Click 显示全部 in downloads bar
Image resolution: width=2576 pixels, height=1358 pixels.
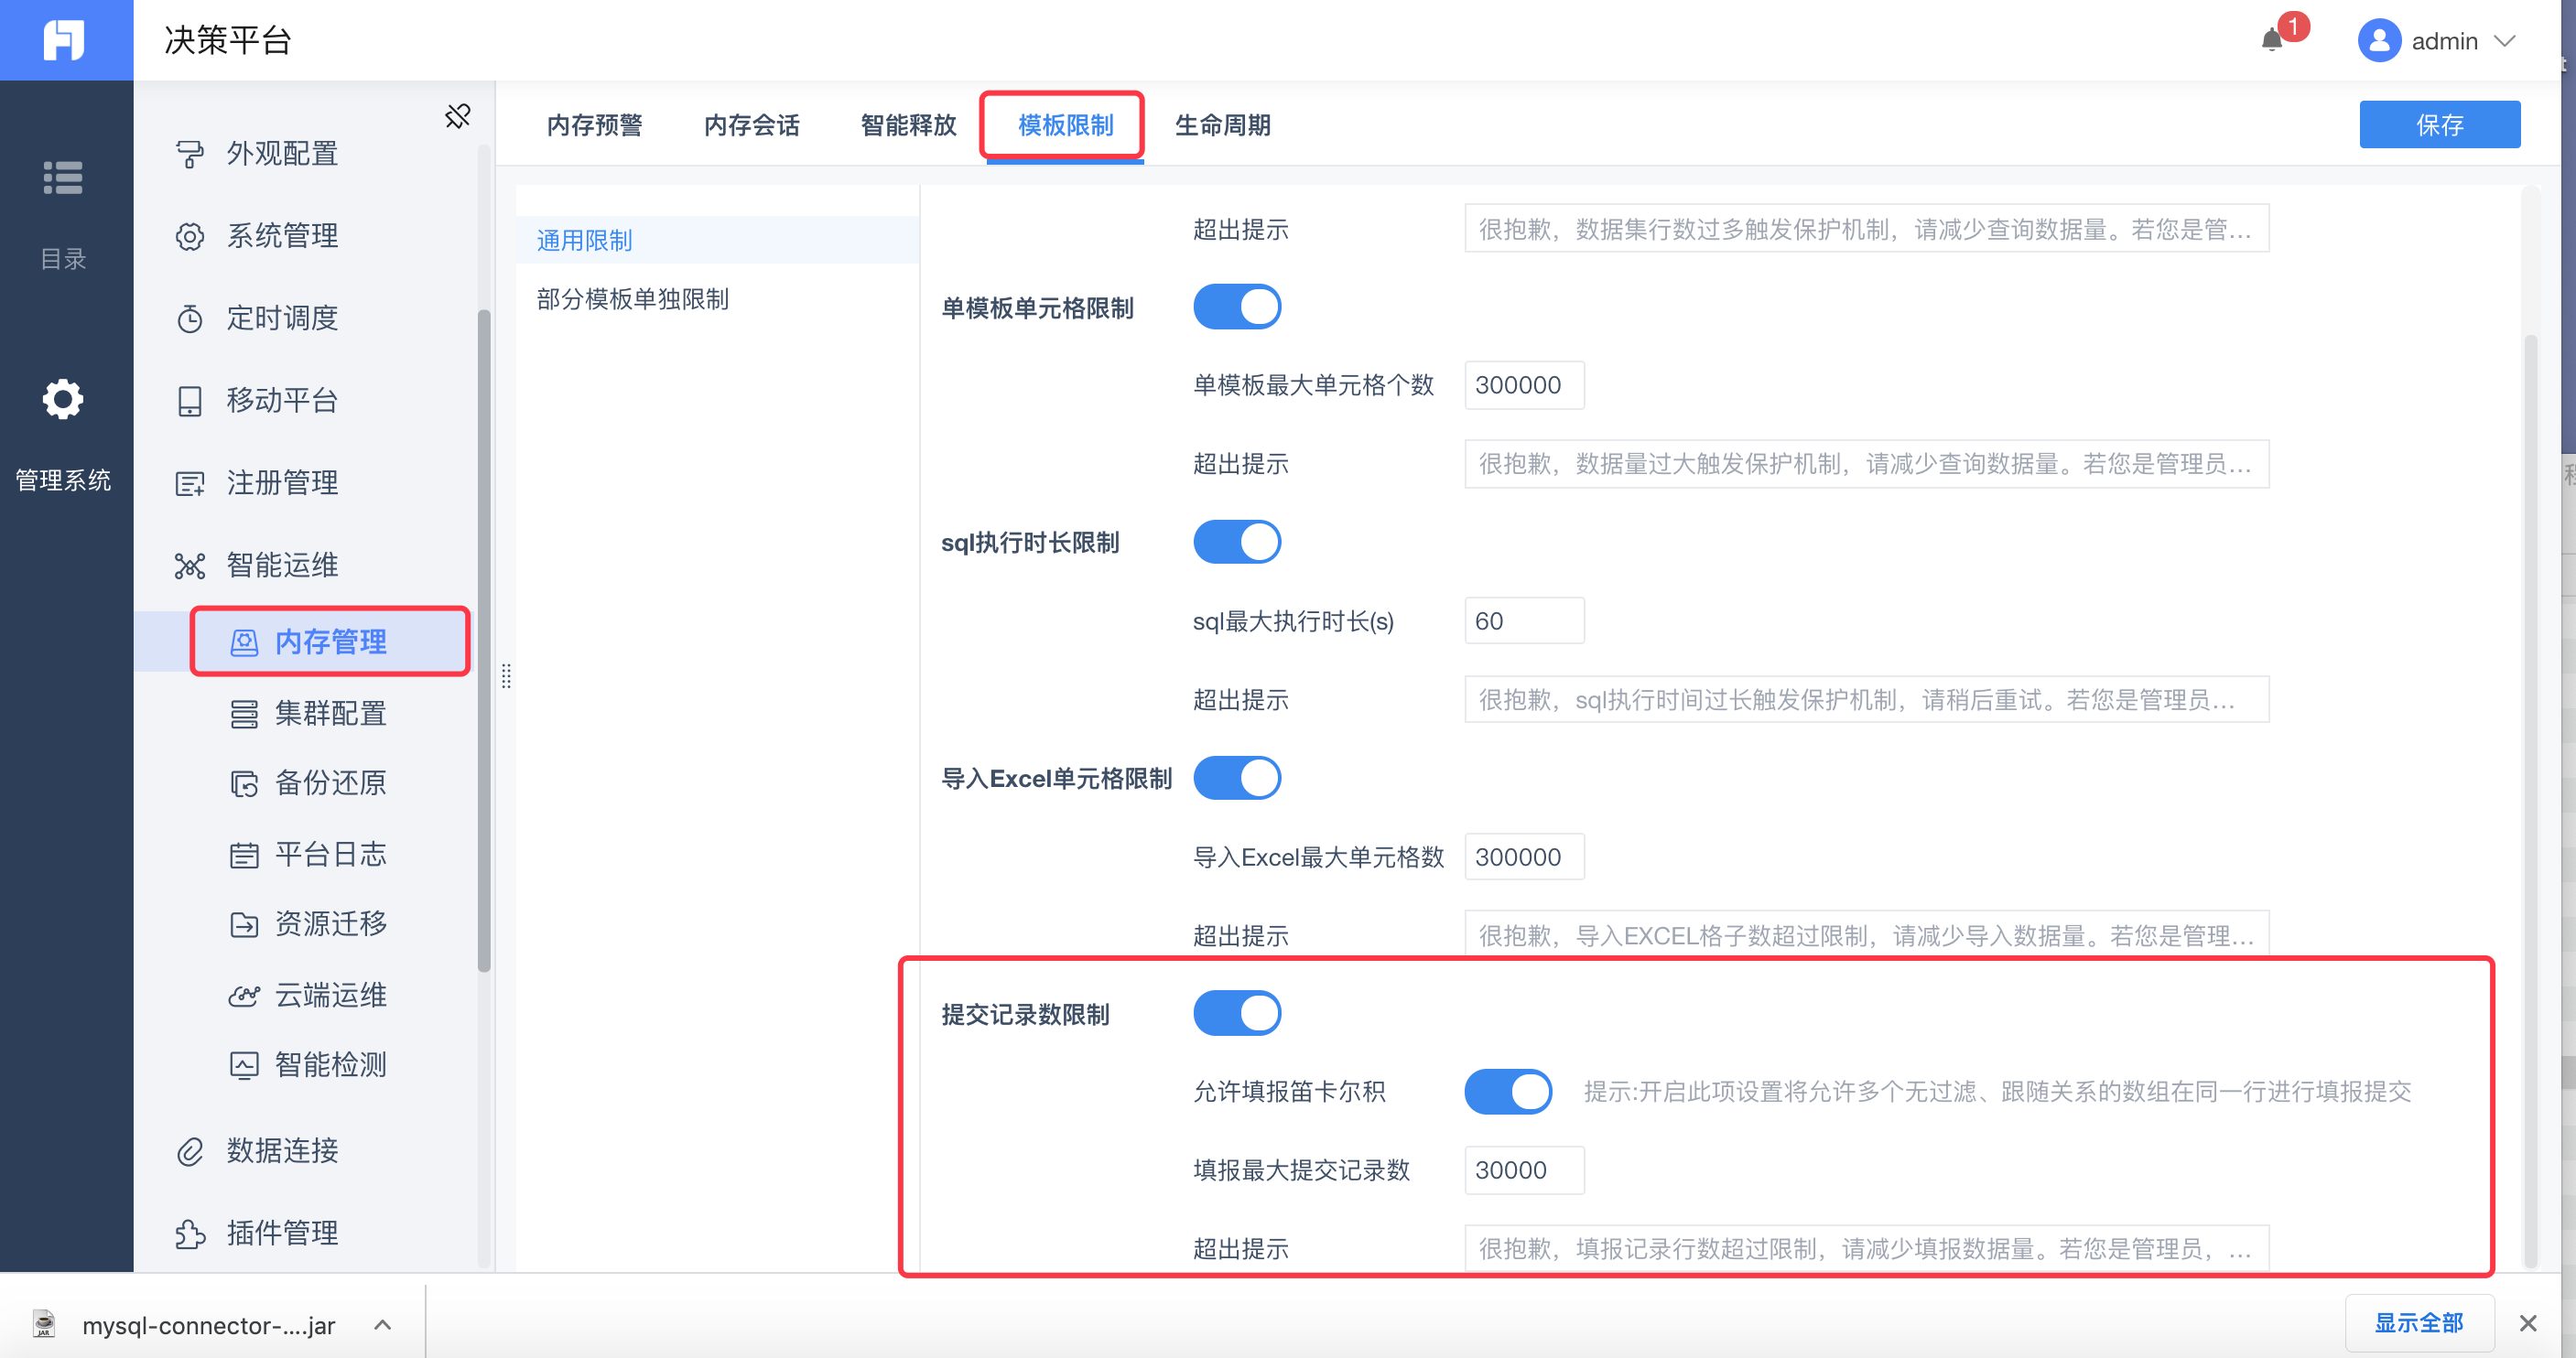(x=2418, y=1323)
